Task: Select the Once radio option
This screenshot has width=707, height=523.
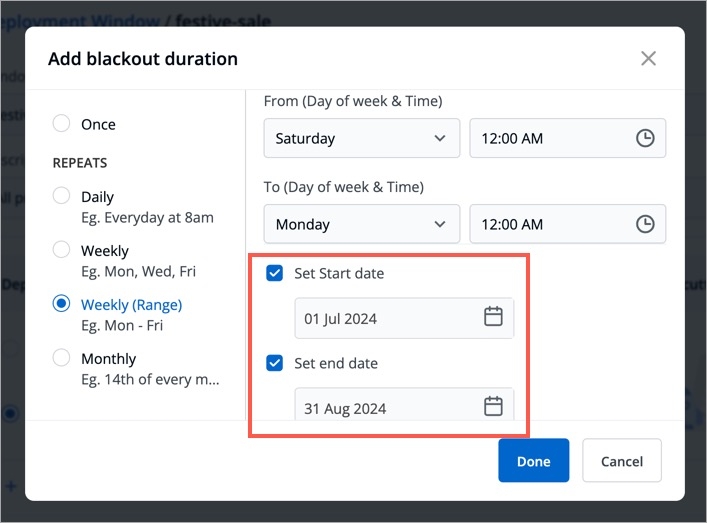Action: point(61,123)
